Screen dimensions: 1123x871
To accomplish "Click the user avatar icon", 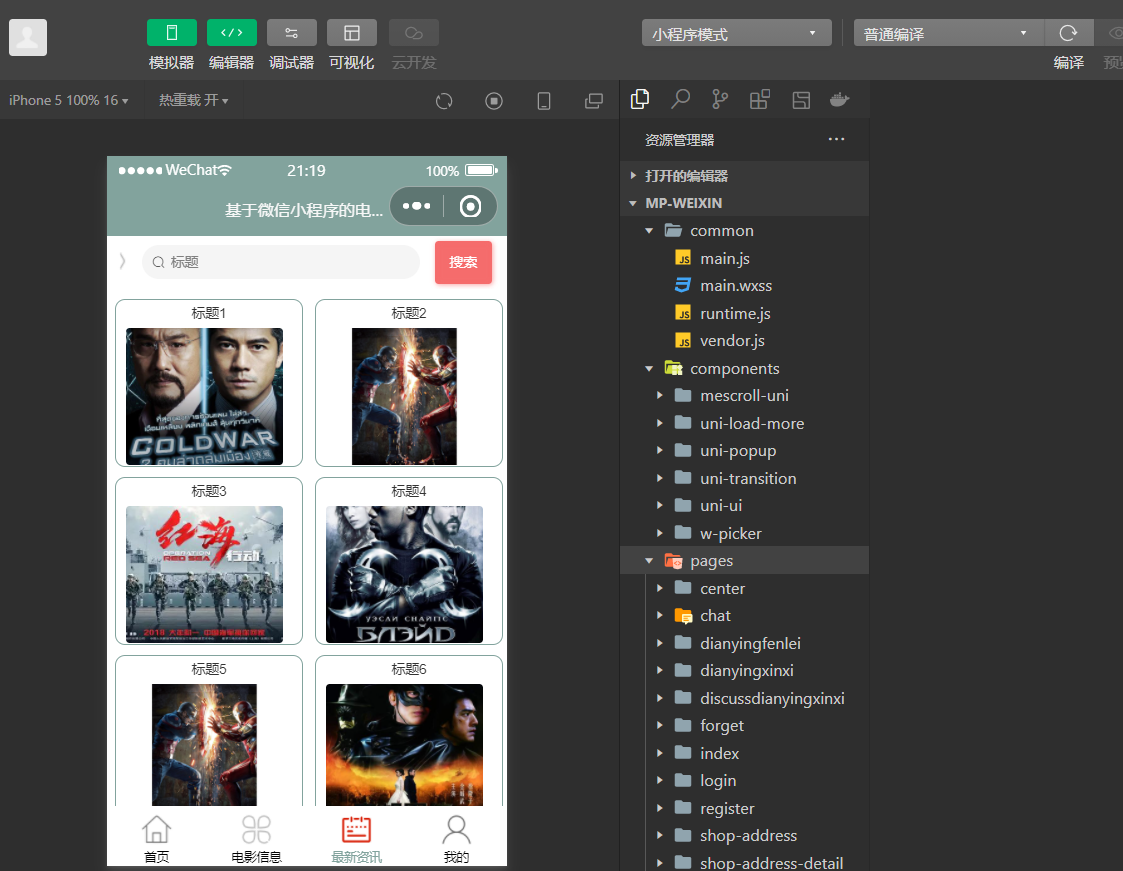I will point(28,37).
